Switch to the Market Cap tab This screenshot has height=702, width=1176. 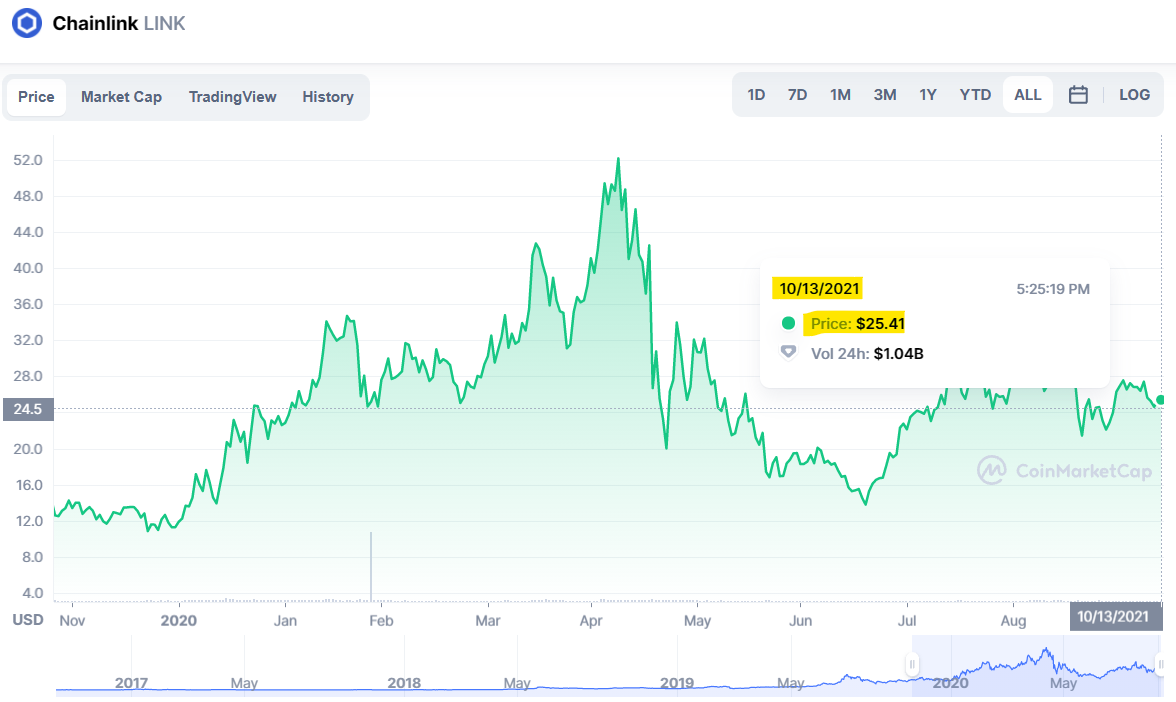(x=122, y=97)
